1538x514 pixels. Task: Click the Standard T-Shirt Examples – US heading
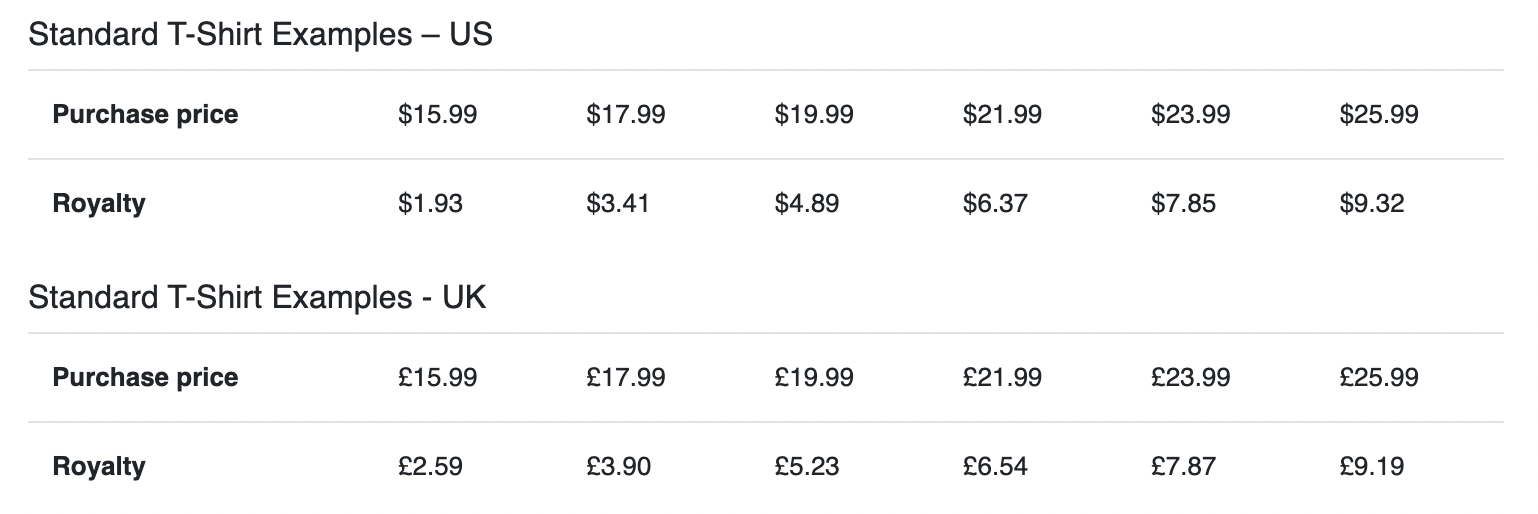pos(261,35)
